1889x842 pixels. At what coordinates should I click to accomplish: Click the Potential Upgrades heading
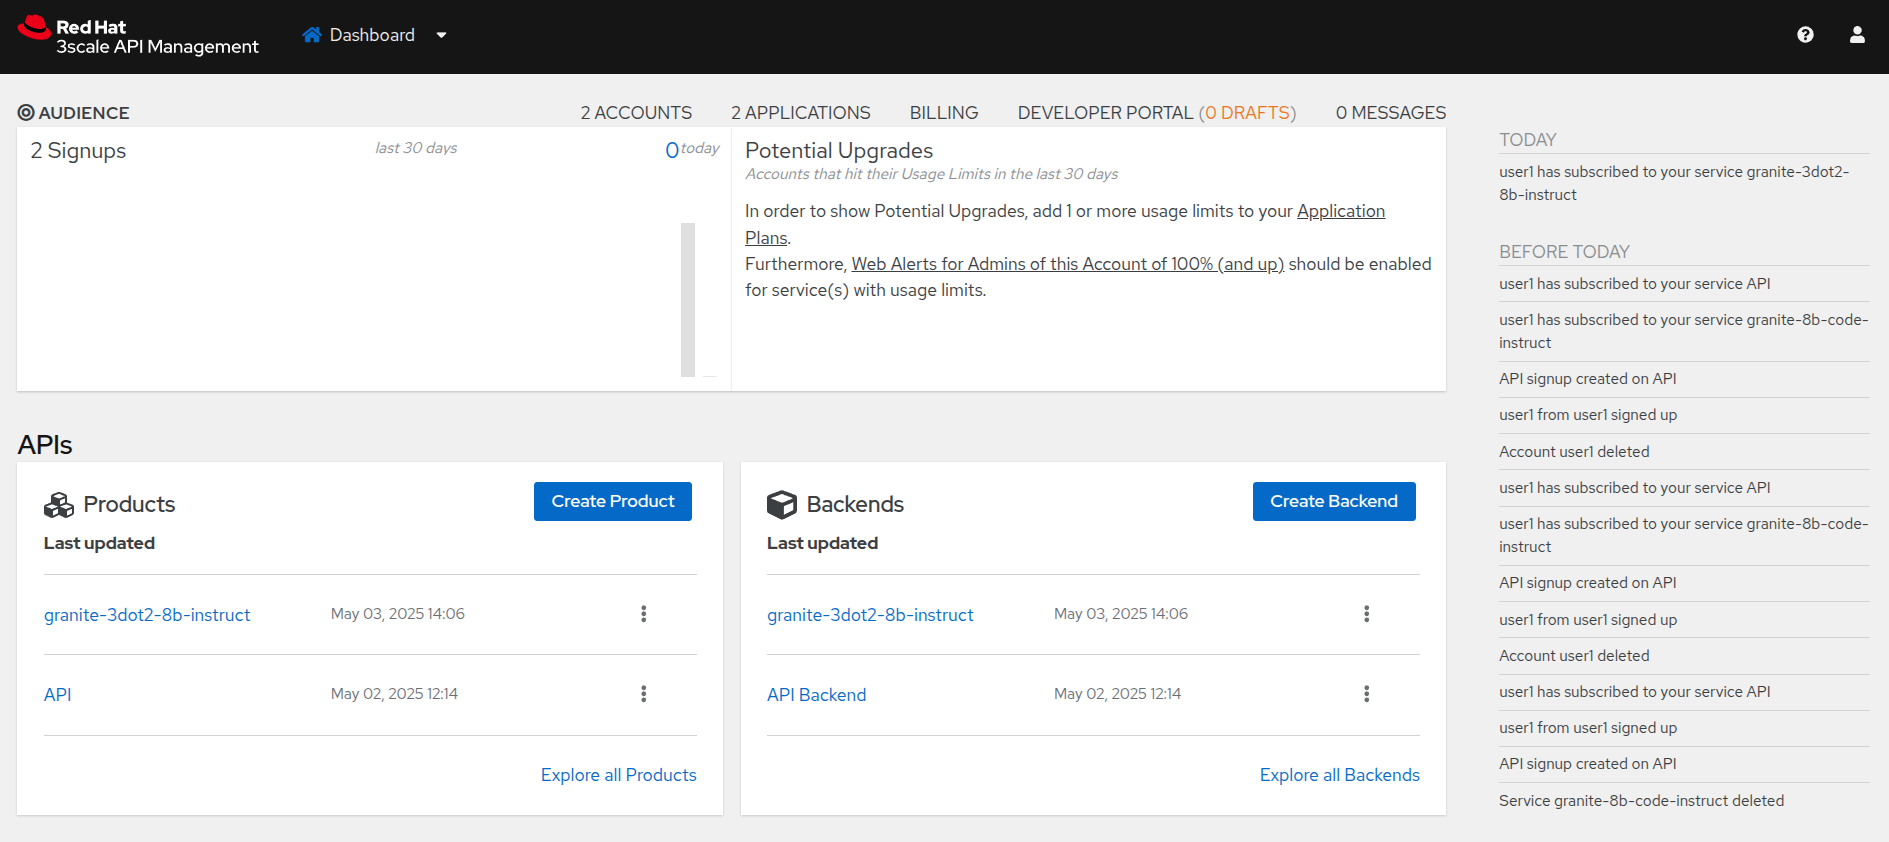tap(839, 151)
